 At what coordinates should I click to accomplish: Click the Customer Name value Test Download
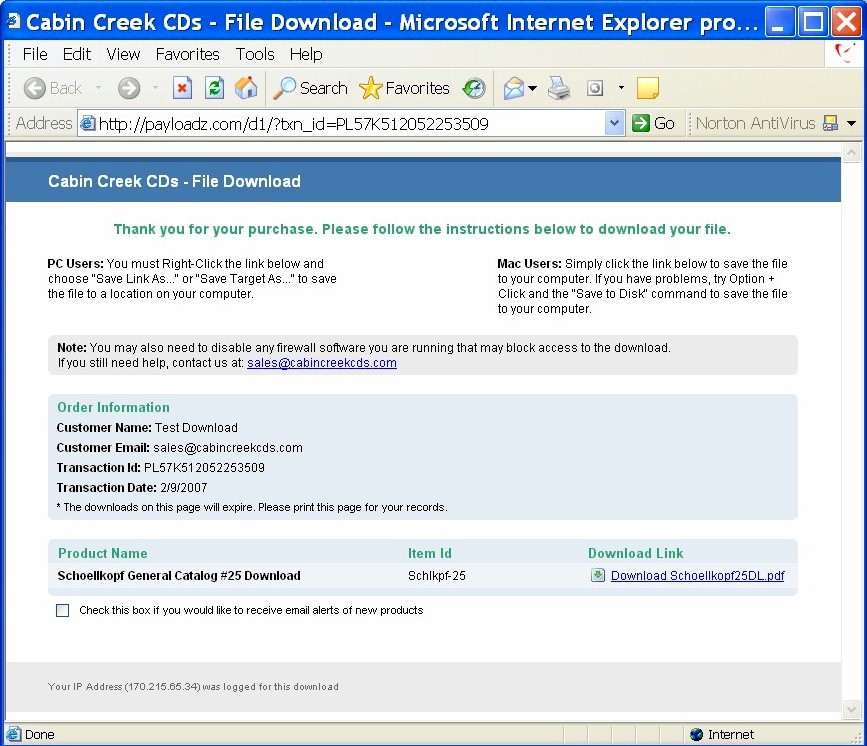pyautogui.click(x=196, y=427)
